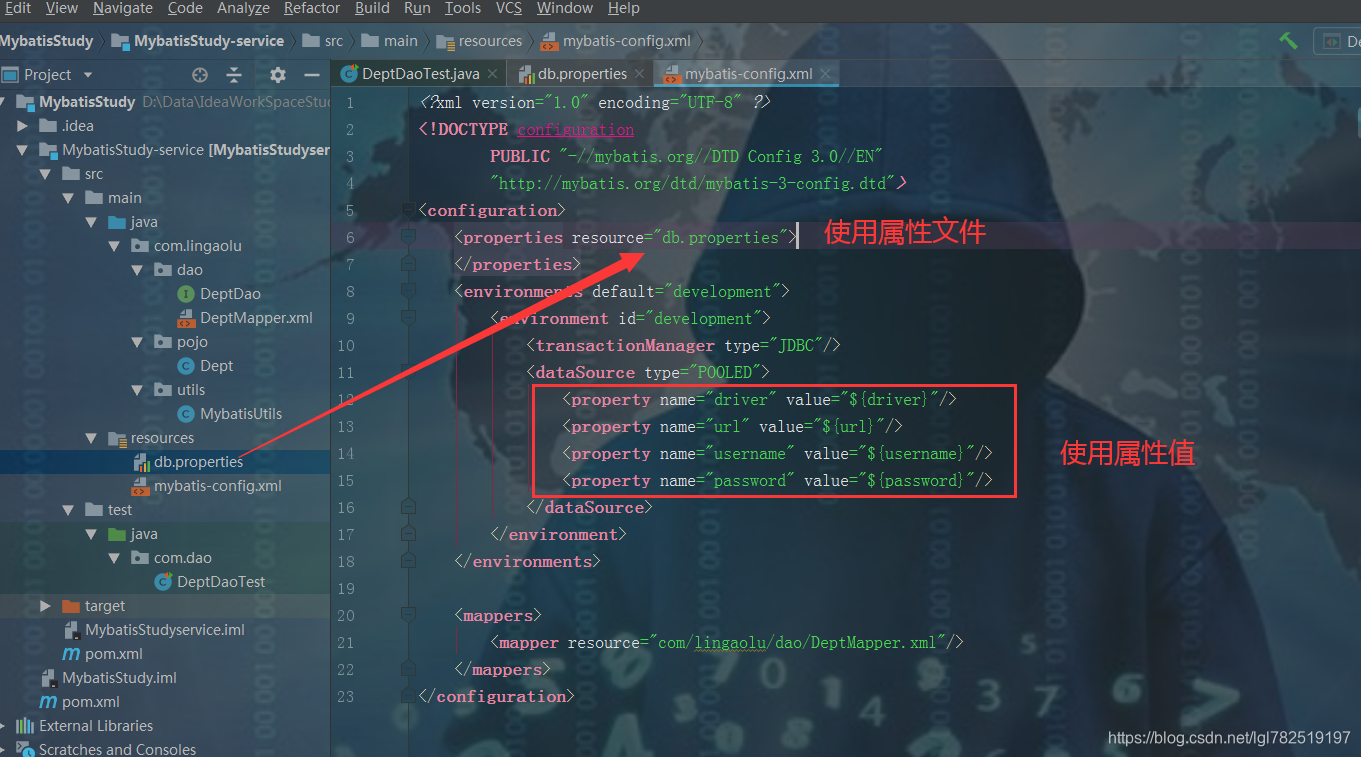Collapse All nodes using Project panel icon
Image resolution: width=1361 pixels, height=757 pixels.
point(235,74)
